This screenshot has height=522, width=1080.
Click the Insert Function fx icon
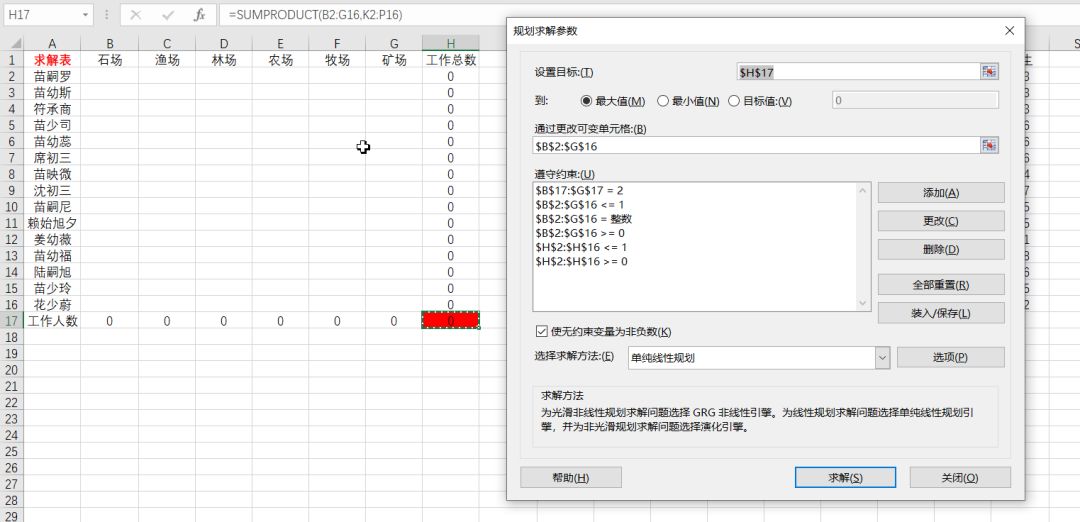point(199,14)
